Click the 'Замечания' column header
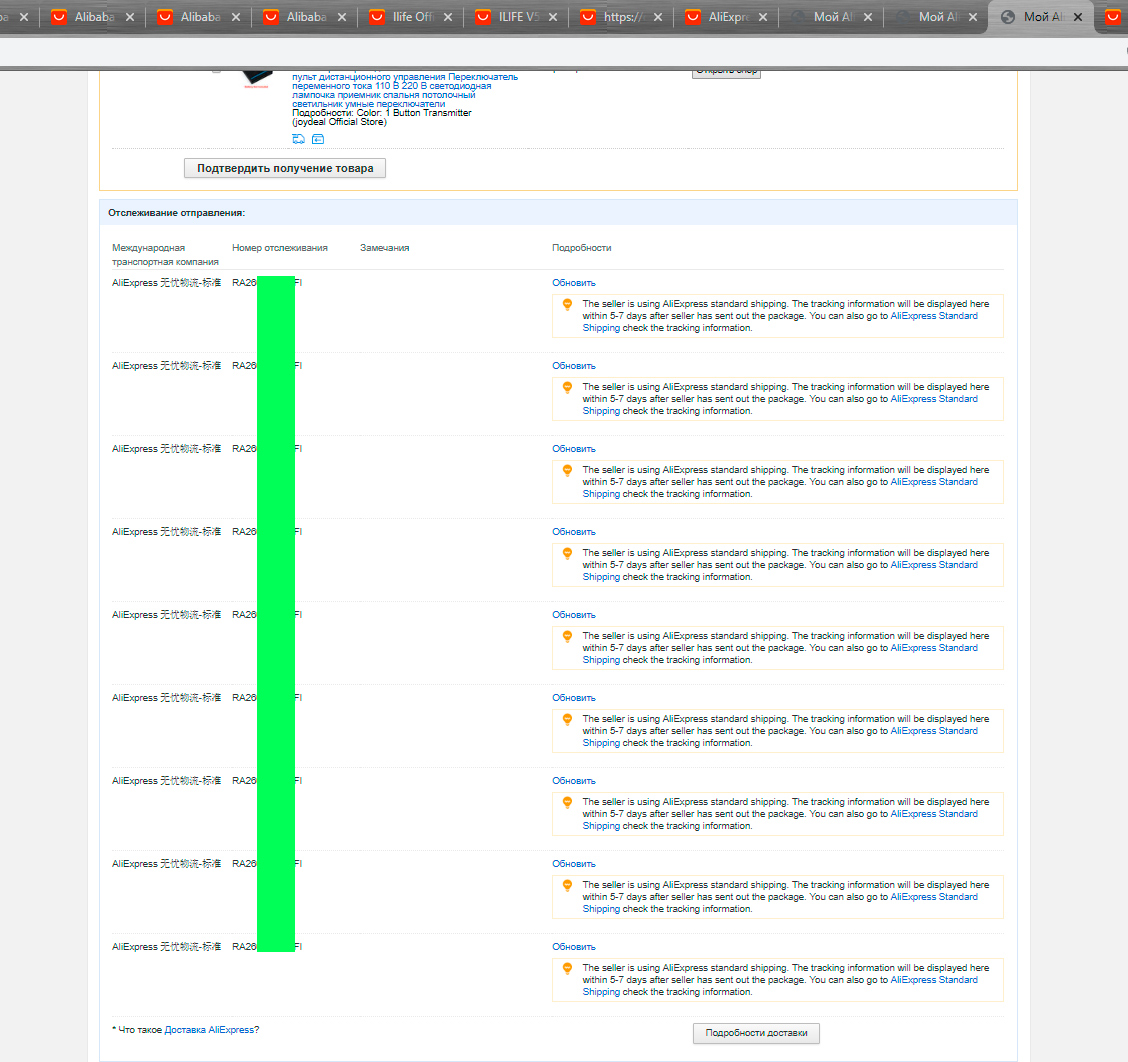This screenshot has width=1128, height=1062. point(384,248)
